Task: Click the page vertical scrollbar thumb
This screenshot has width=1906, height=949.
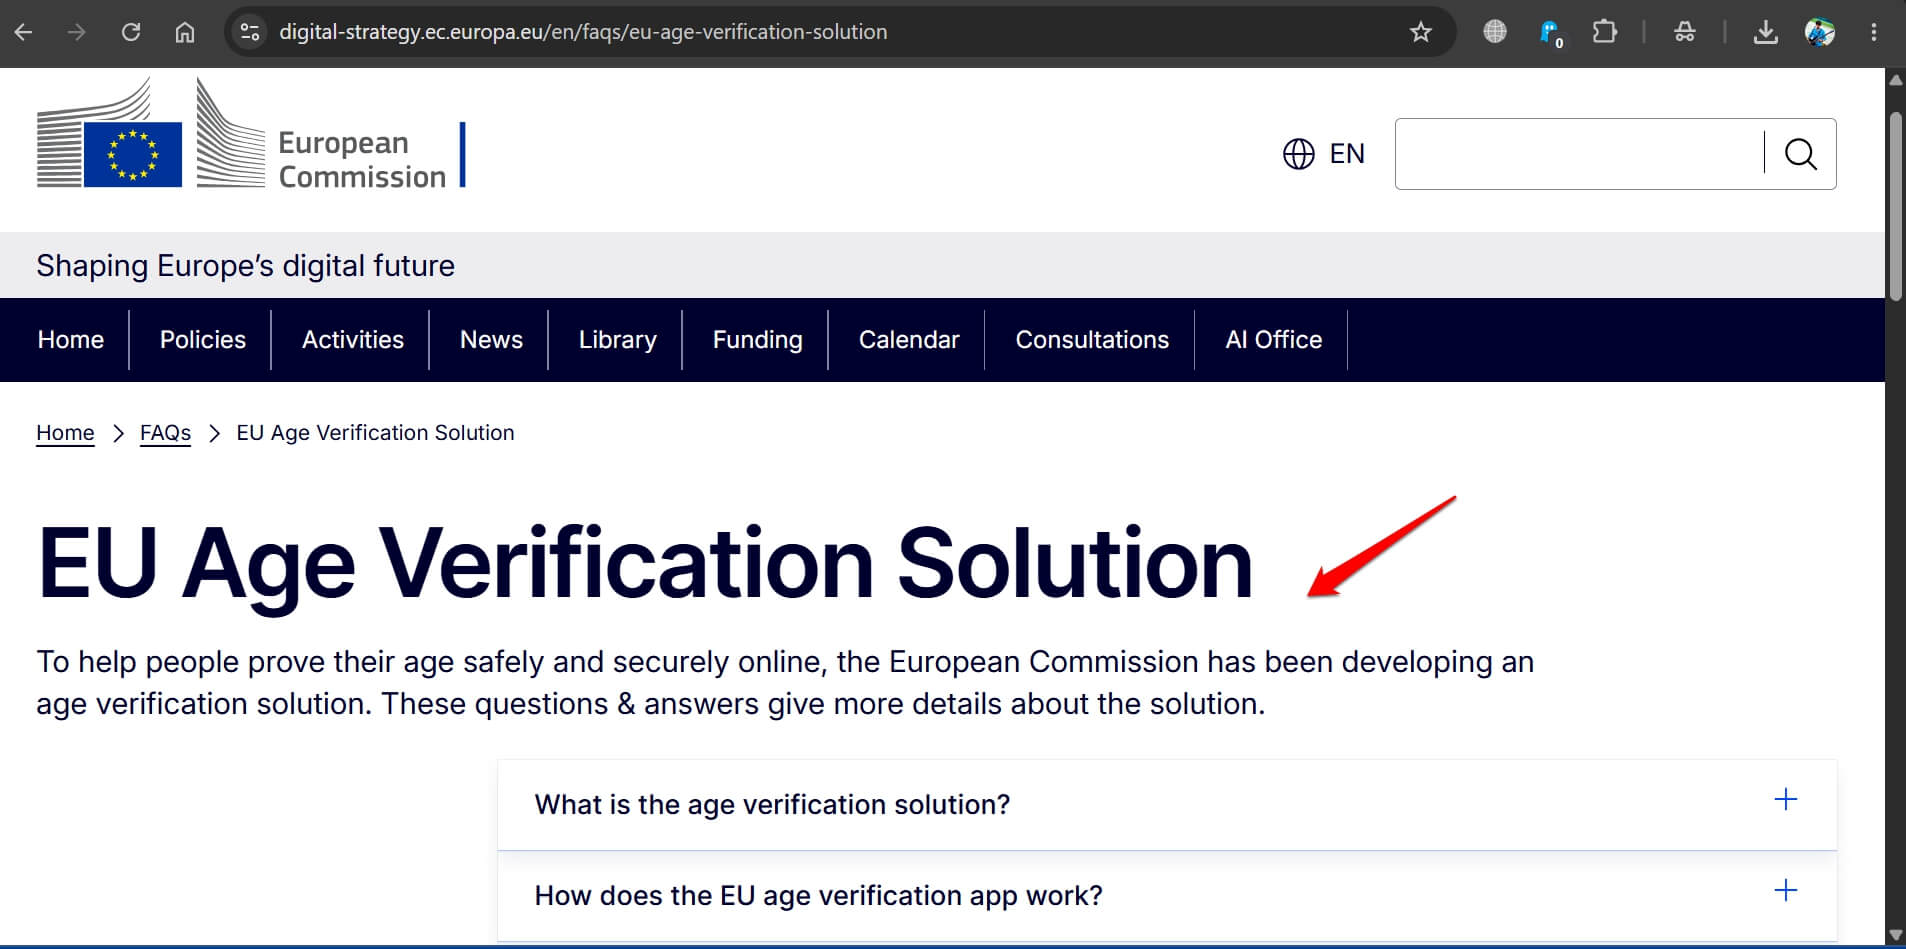Action: 1895,205
